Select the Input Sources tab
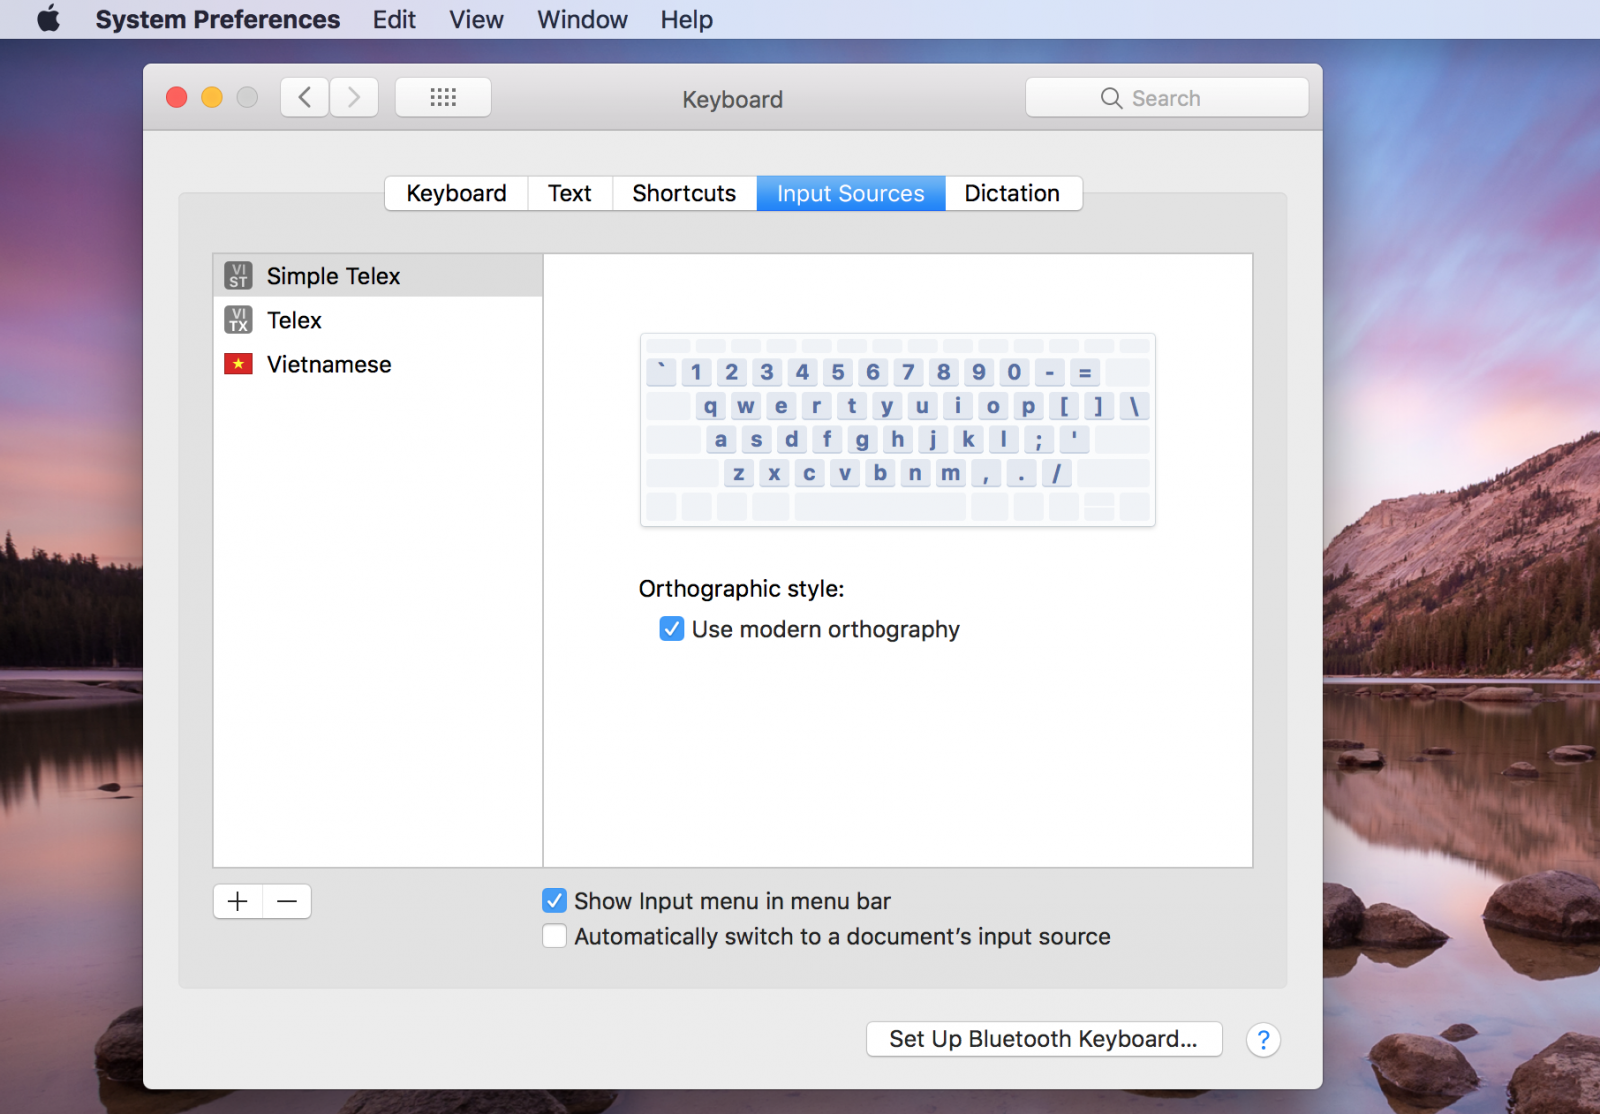 (x=851, y=193)
